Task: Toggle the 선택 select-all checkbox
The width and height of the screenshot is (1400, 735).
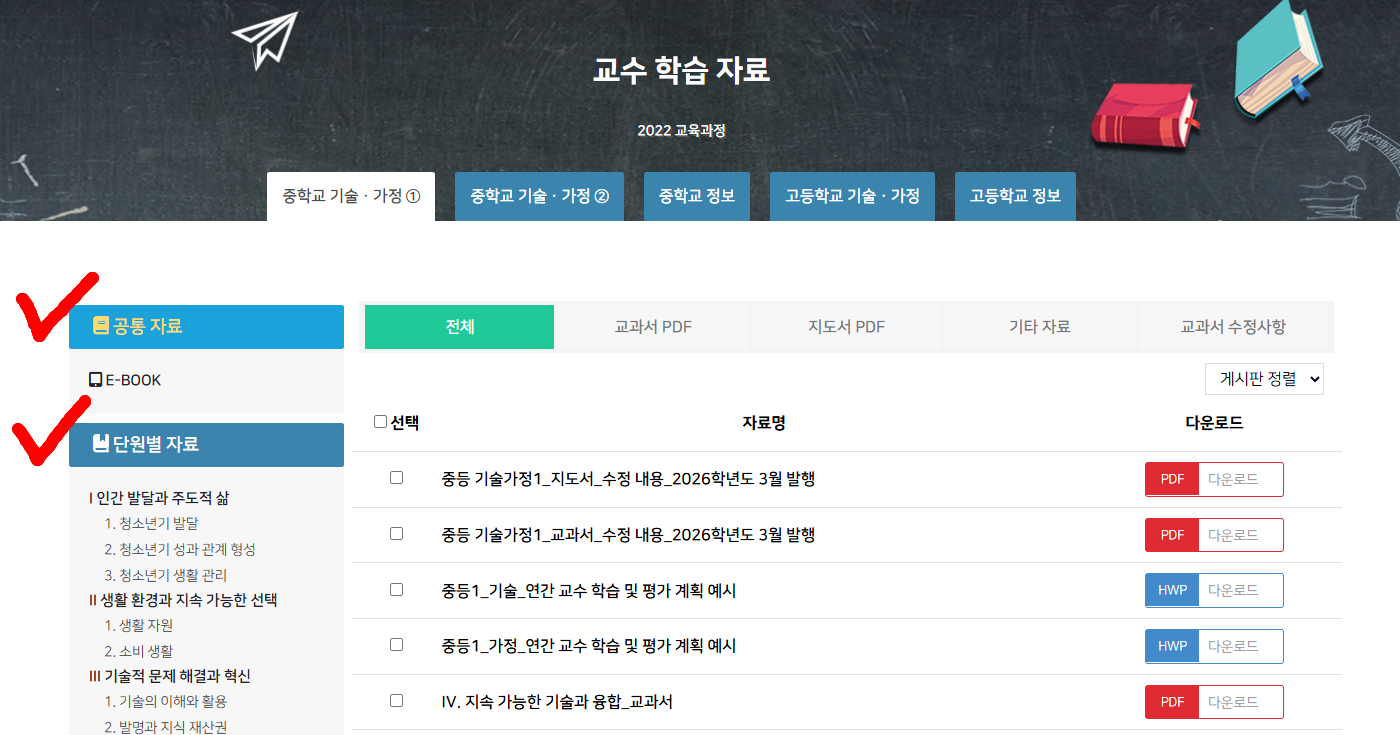Action: [380, 422]
